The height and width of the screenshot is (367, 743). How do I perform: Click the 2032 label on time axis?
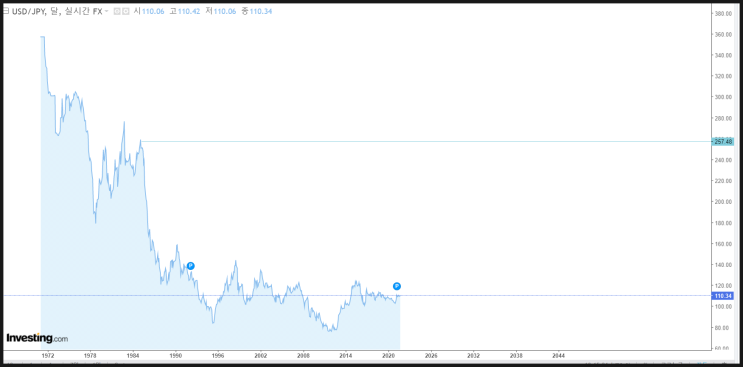474,355
